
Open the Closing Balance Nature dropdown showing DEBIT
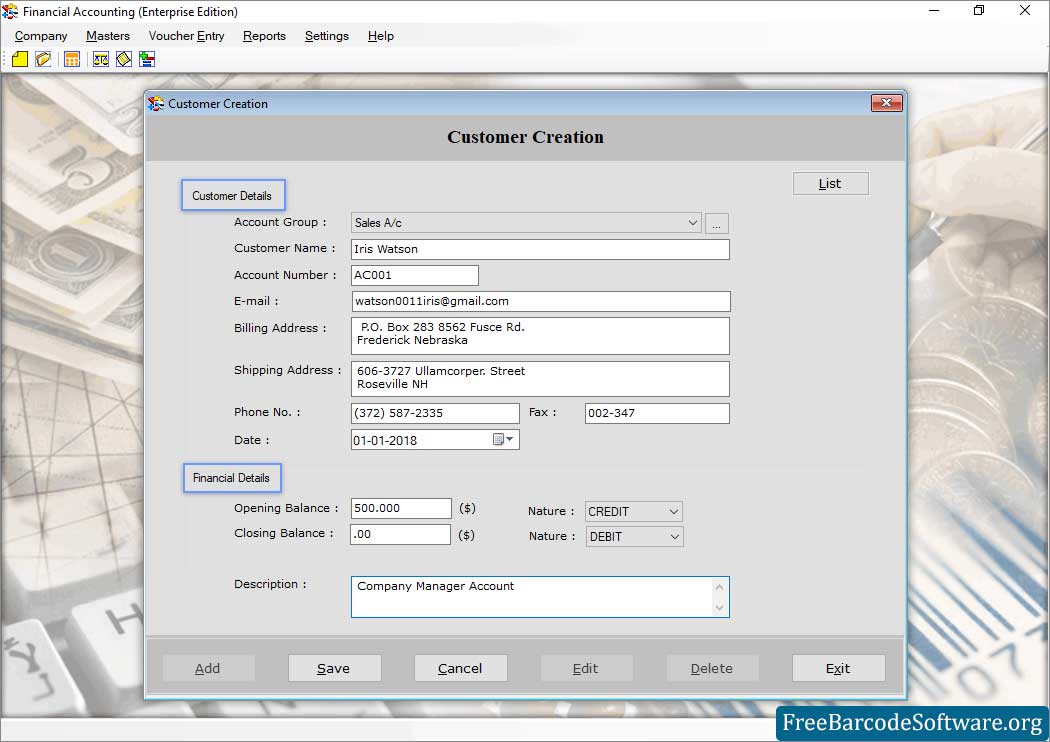[674, 536]
